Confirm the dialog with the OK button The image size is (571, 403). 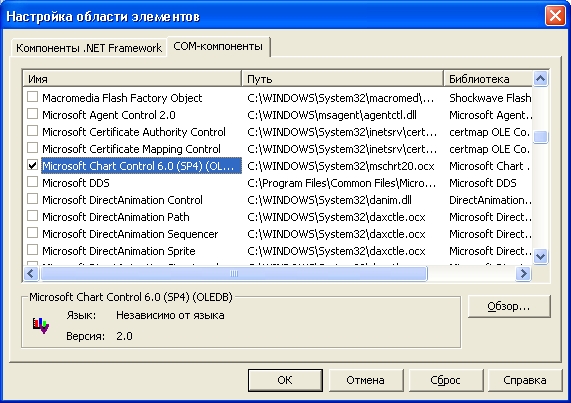pos(285,380)
